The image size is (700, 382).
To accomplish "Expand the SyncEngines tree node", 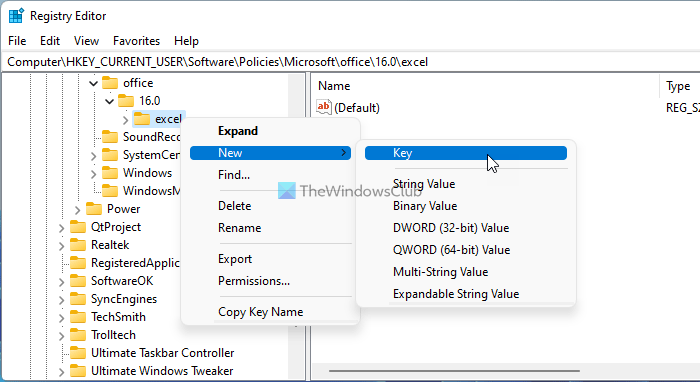I will (x=61, y=300).
